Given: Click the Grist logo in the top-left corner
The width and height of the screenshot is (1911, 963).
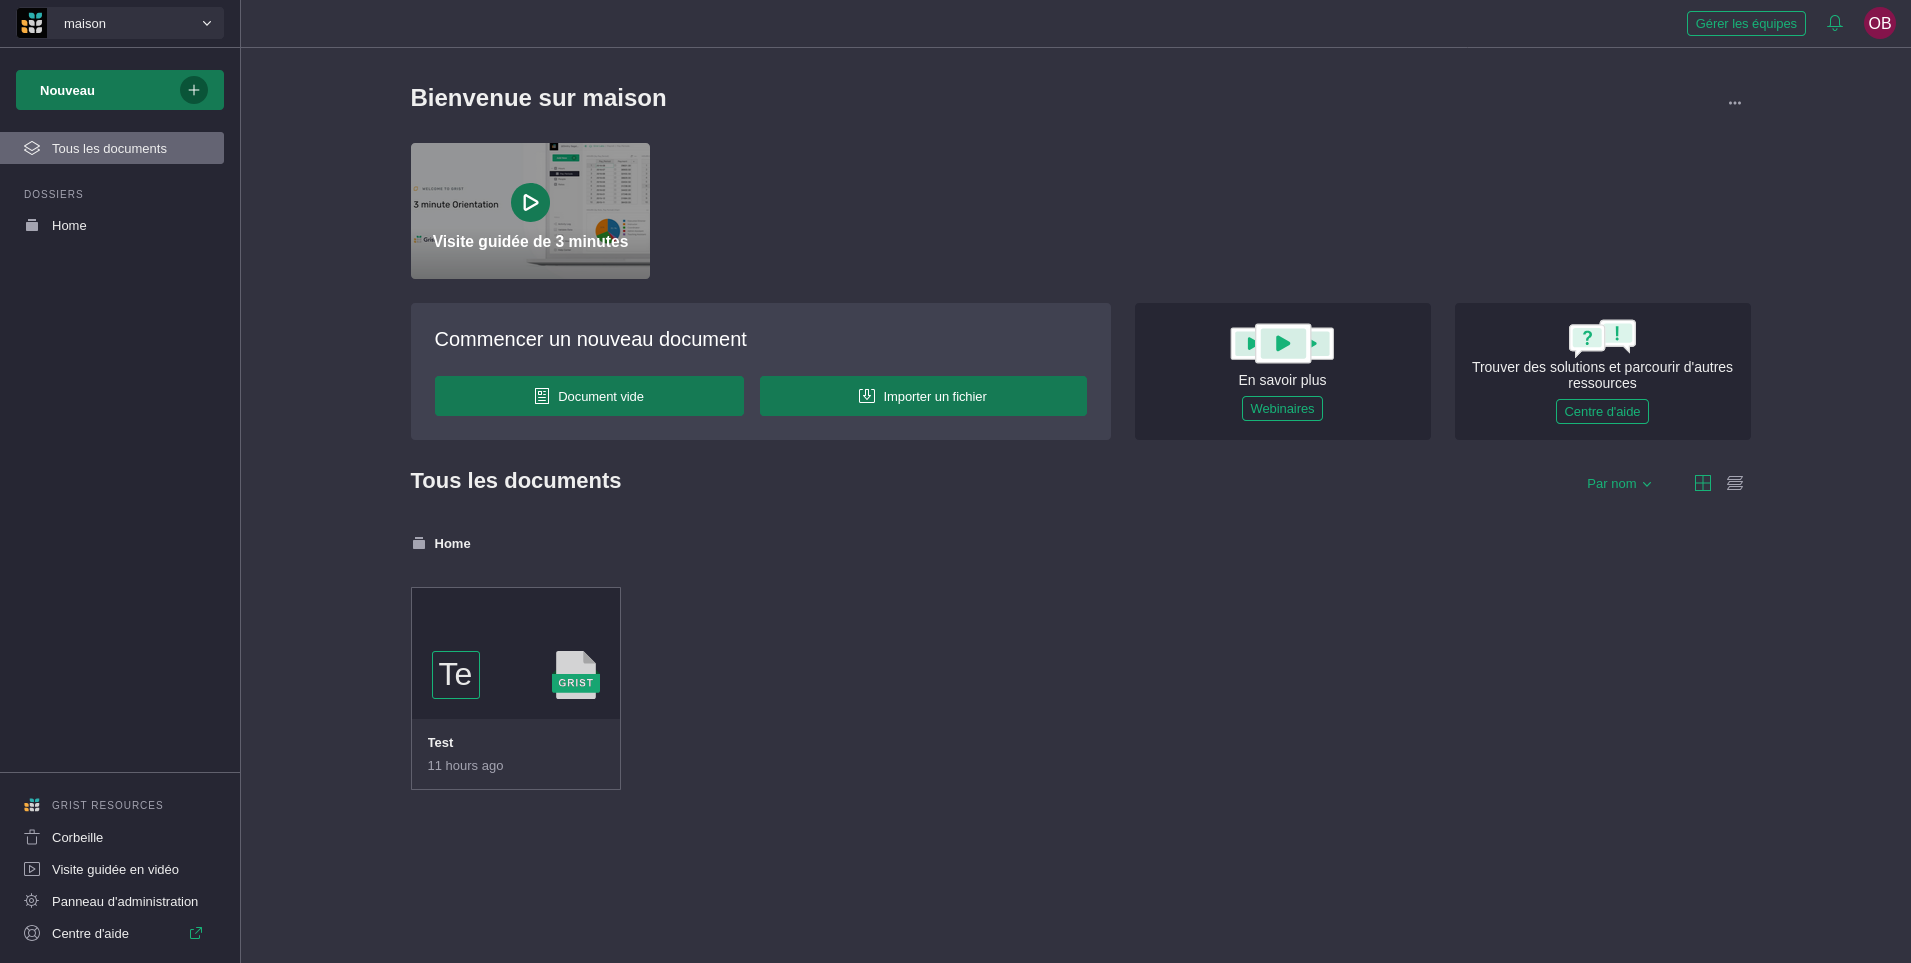Looking at the screenshot, I should (32, 23).
